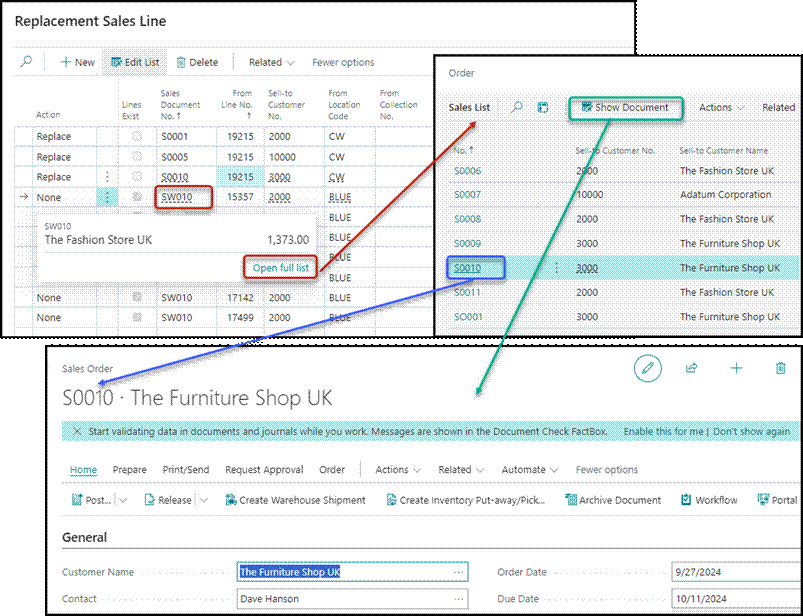This screenshot has height=616, width=803.
Task: Open the Actions dropdown in Sales List
Action: pos(721,107)
